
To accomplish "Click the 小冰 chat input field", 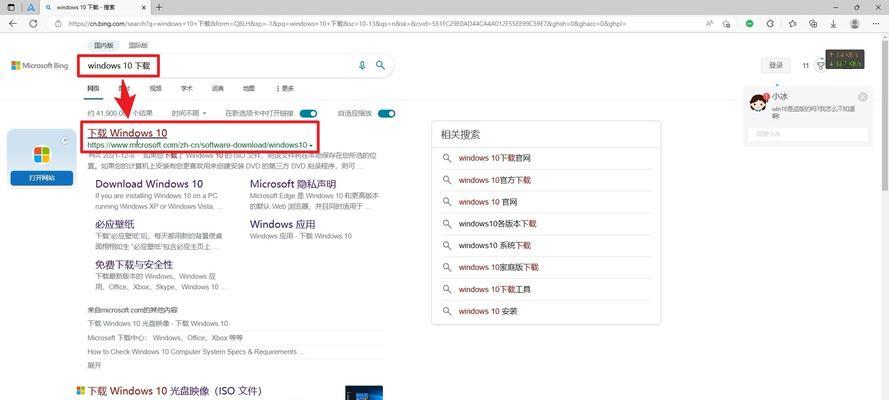I will coord(808,134).
